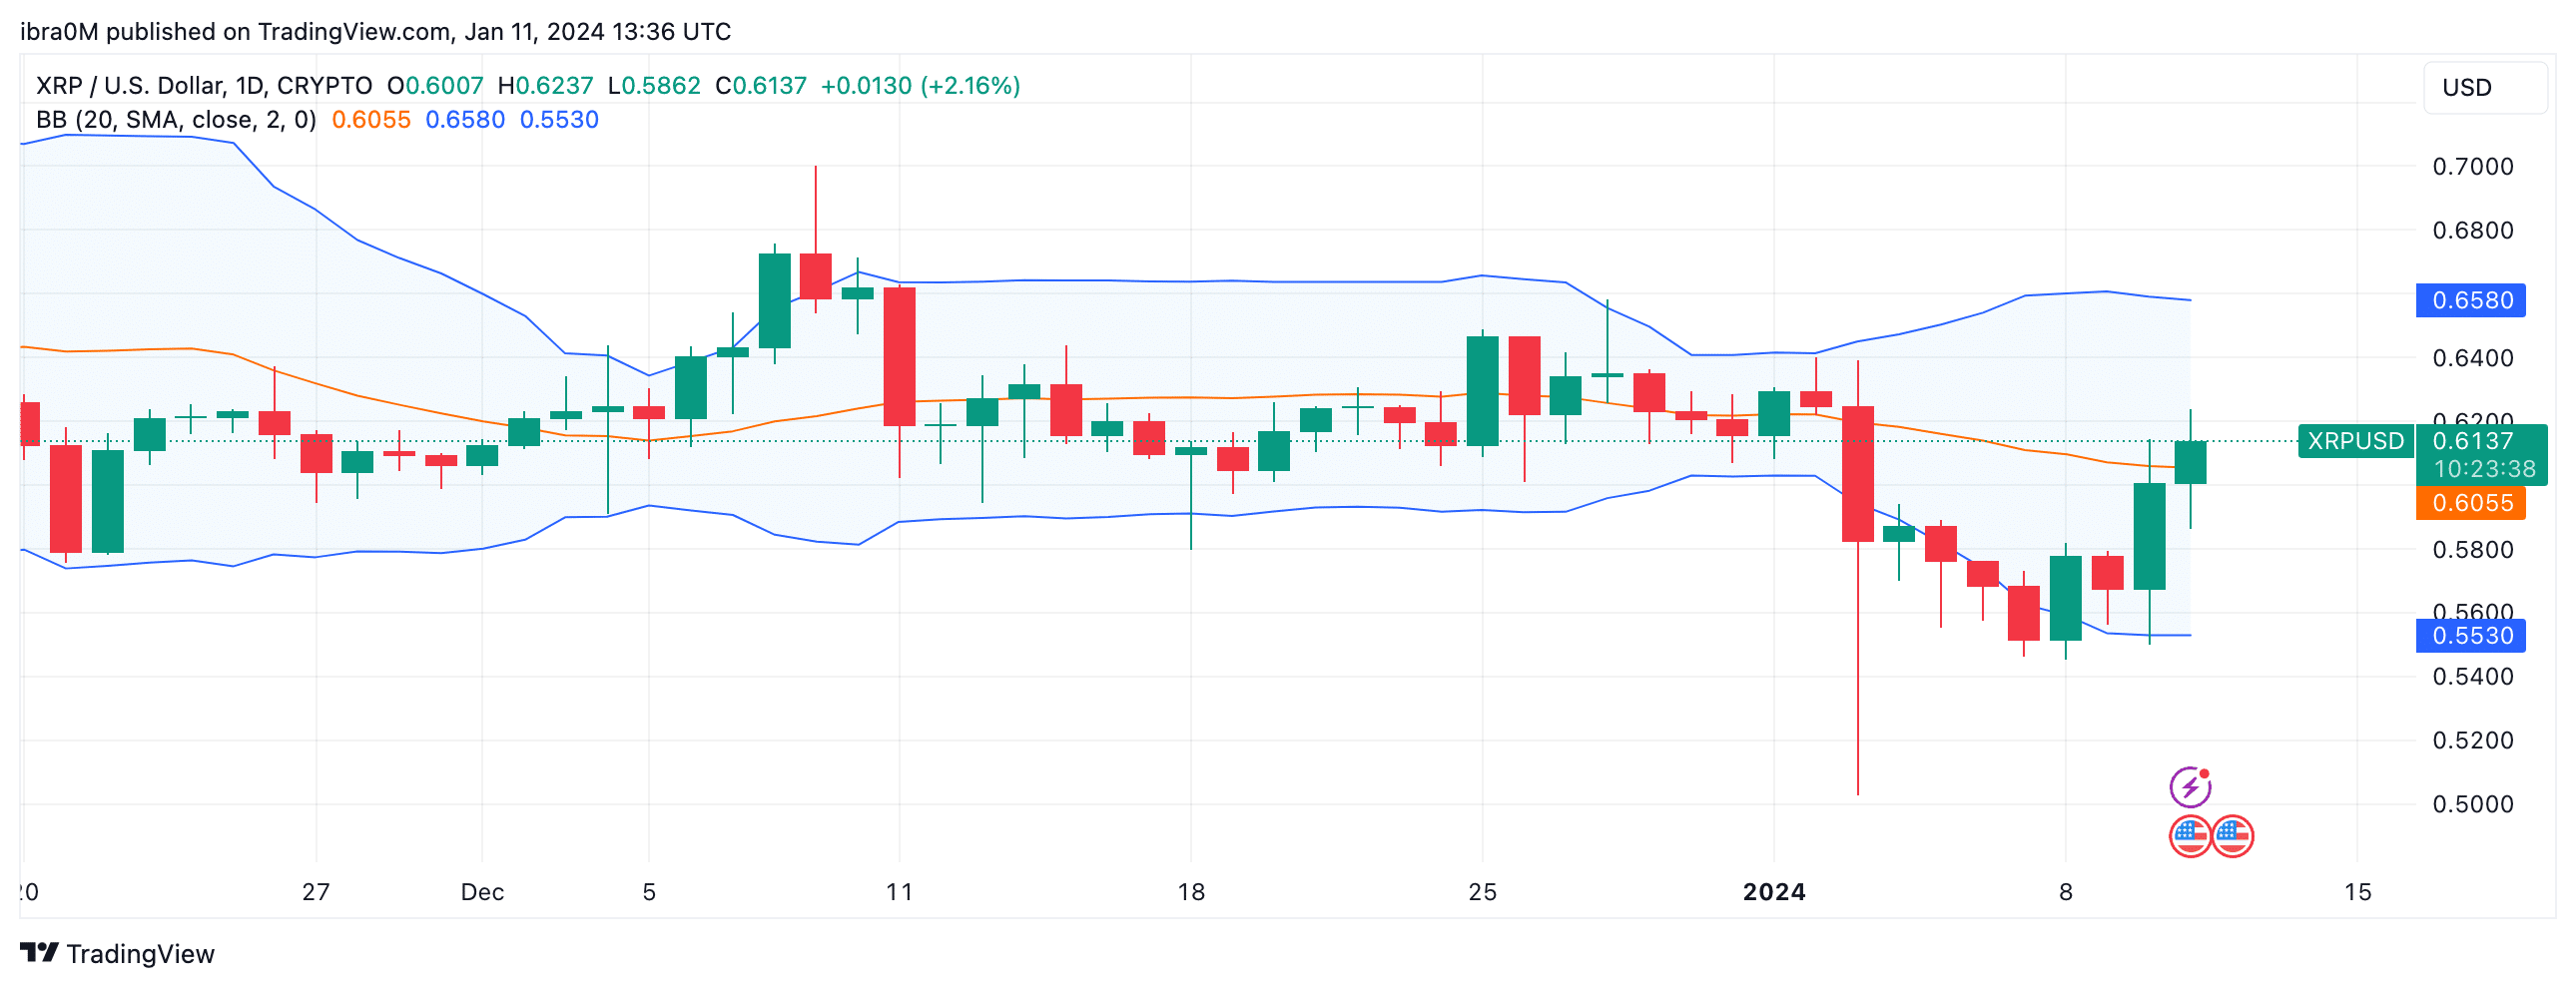
Task: Click the latest green candle on Jan 11
Action: (2190, 462)
